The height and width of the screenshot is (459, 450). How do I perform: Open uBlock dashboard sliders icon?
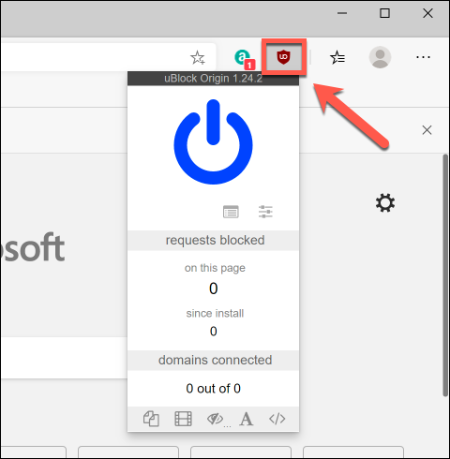pos(265,212)
